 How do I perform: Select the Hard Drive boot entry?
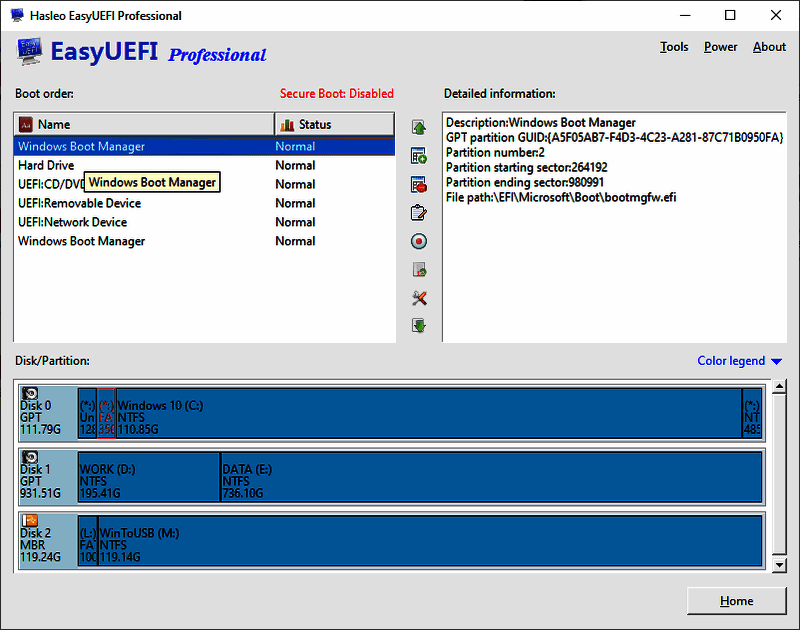coord(46,165)
